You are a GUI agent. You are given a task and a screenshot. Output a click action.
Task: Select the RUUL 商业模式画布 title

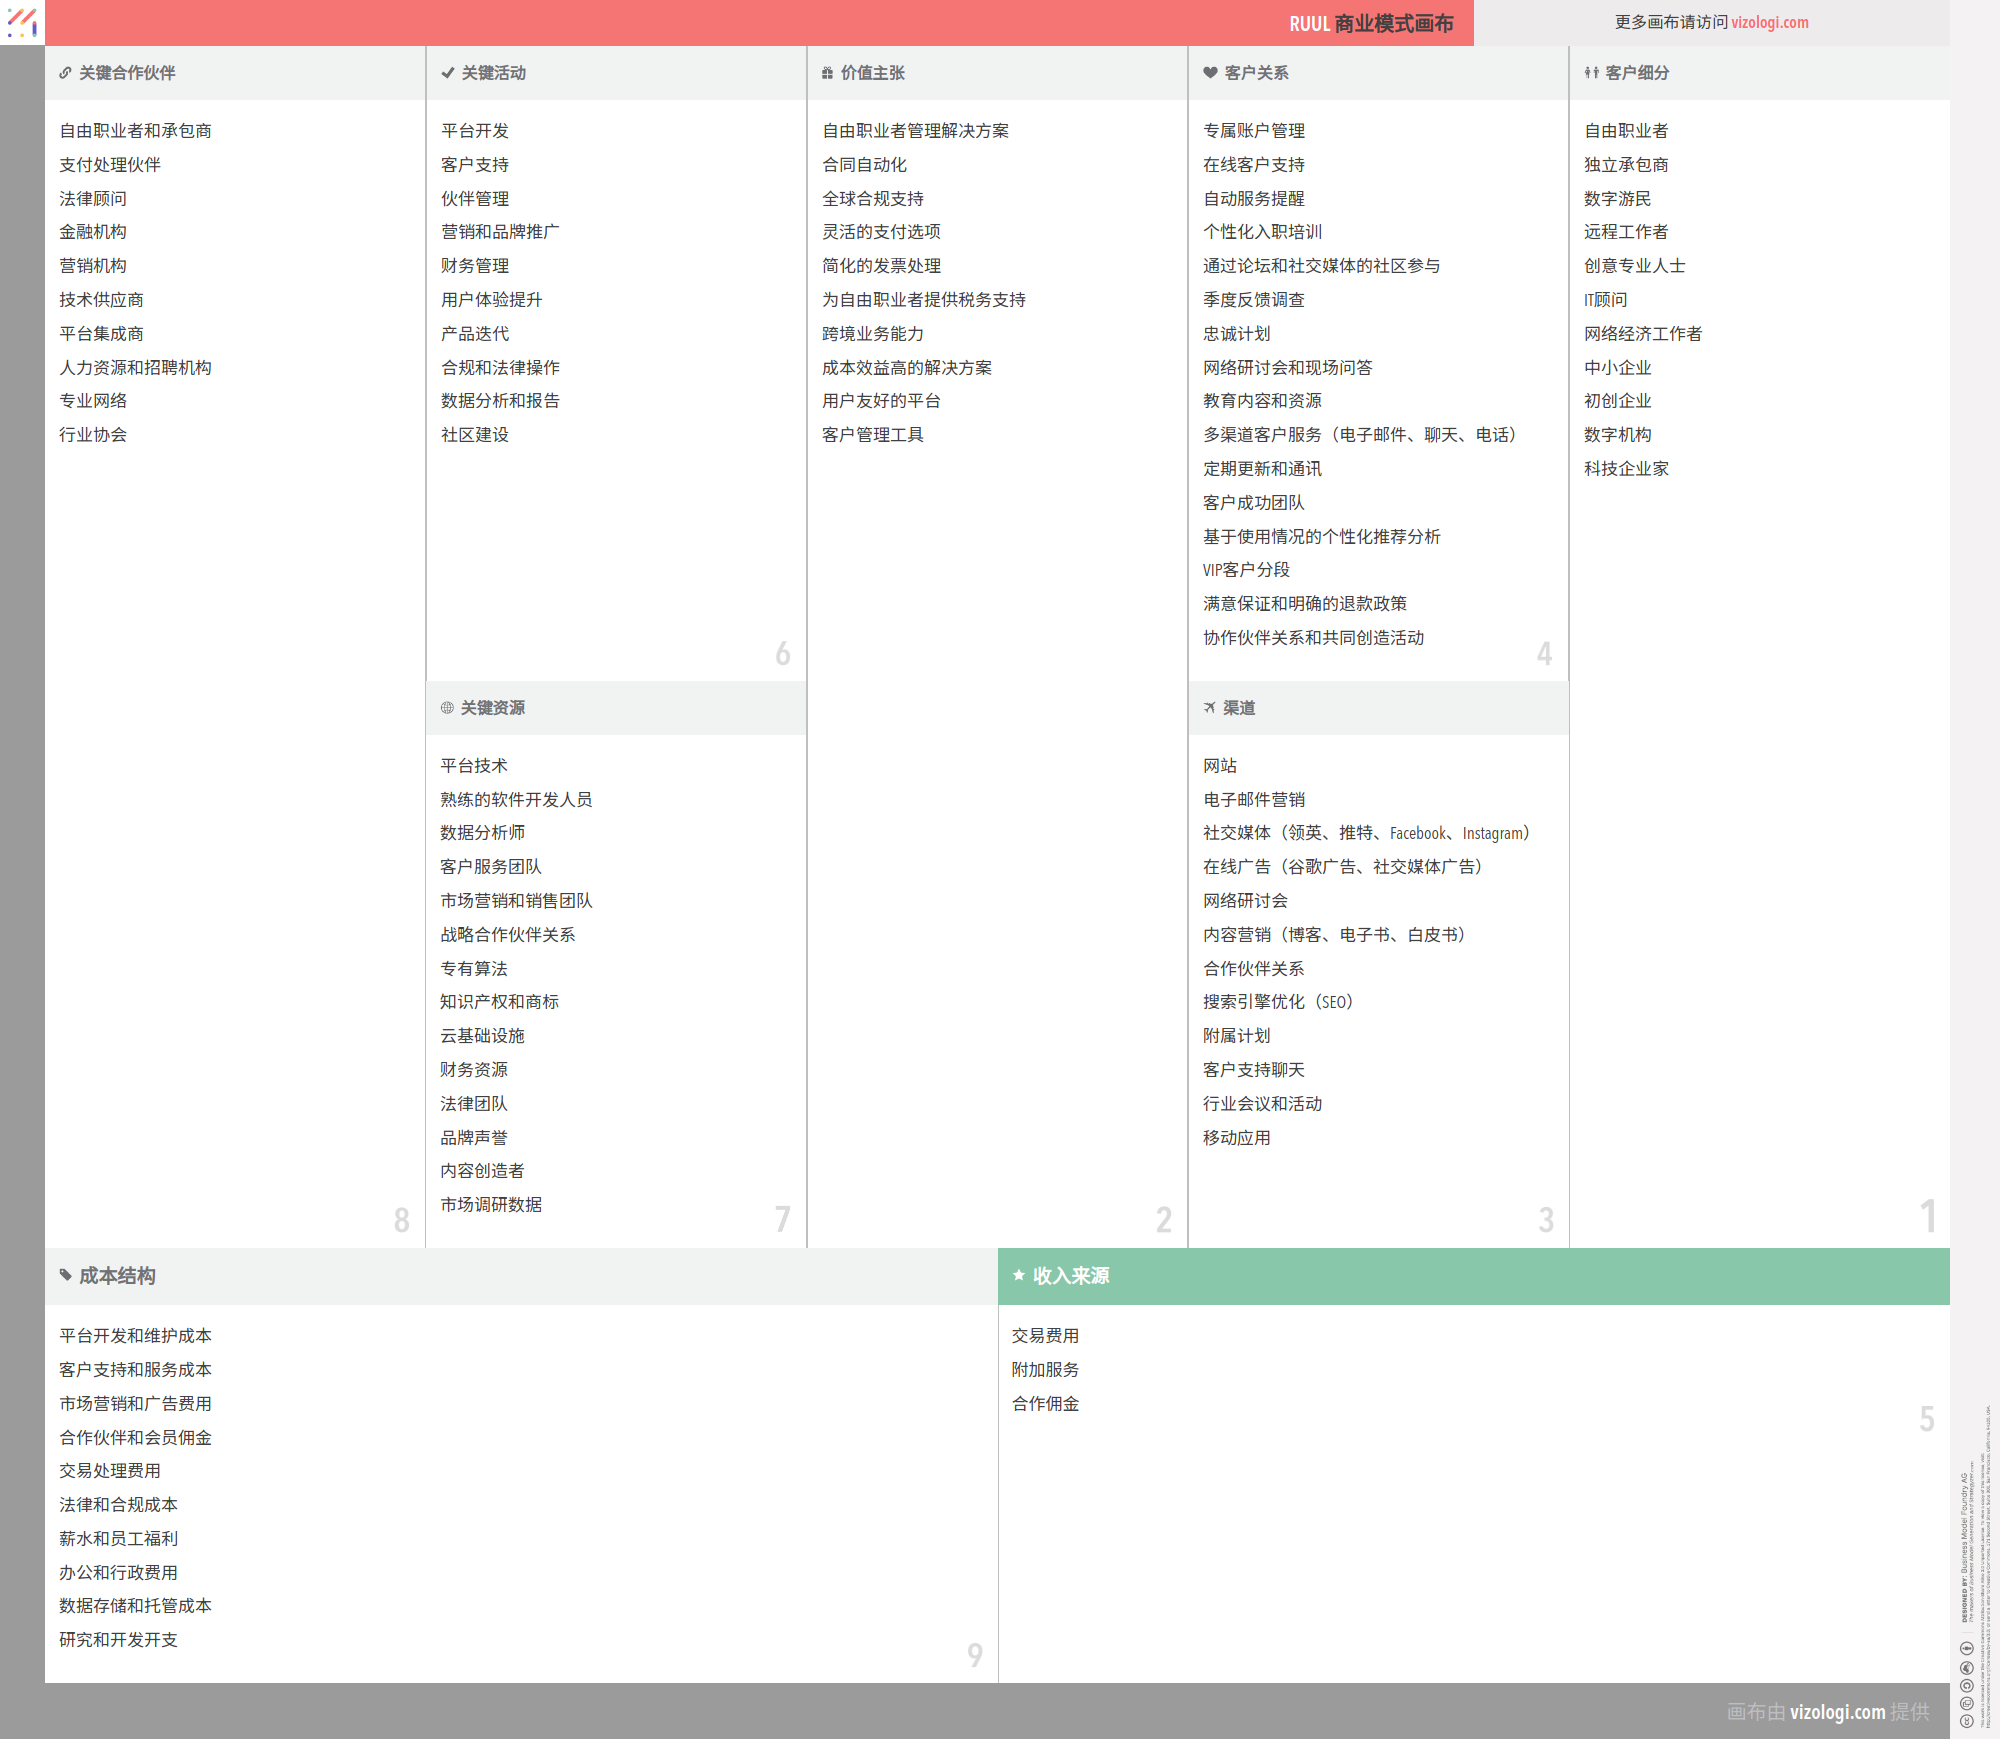(x=1370, y=23)
